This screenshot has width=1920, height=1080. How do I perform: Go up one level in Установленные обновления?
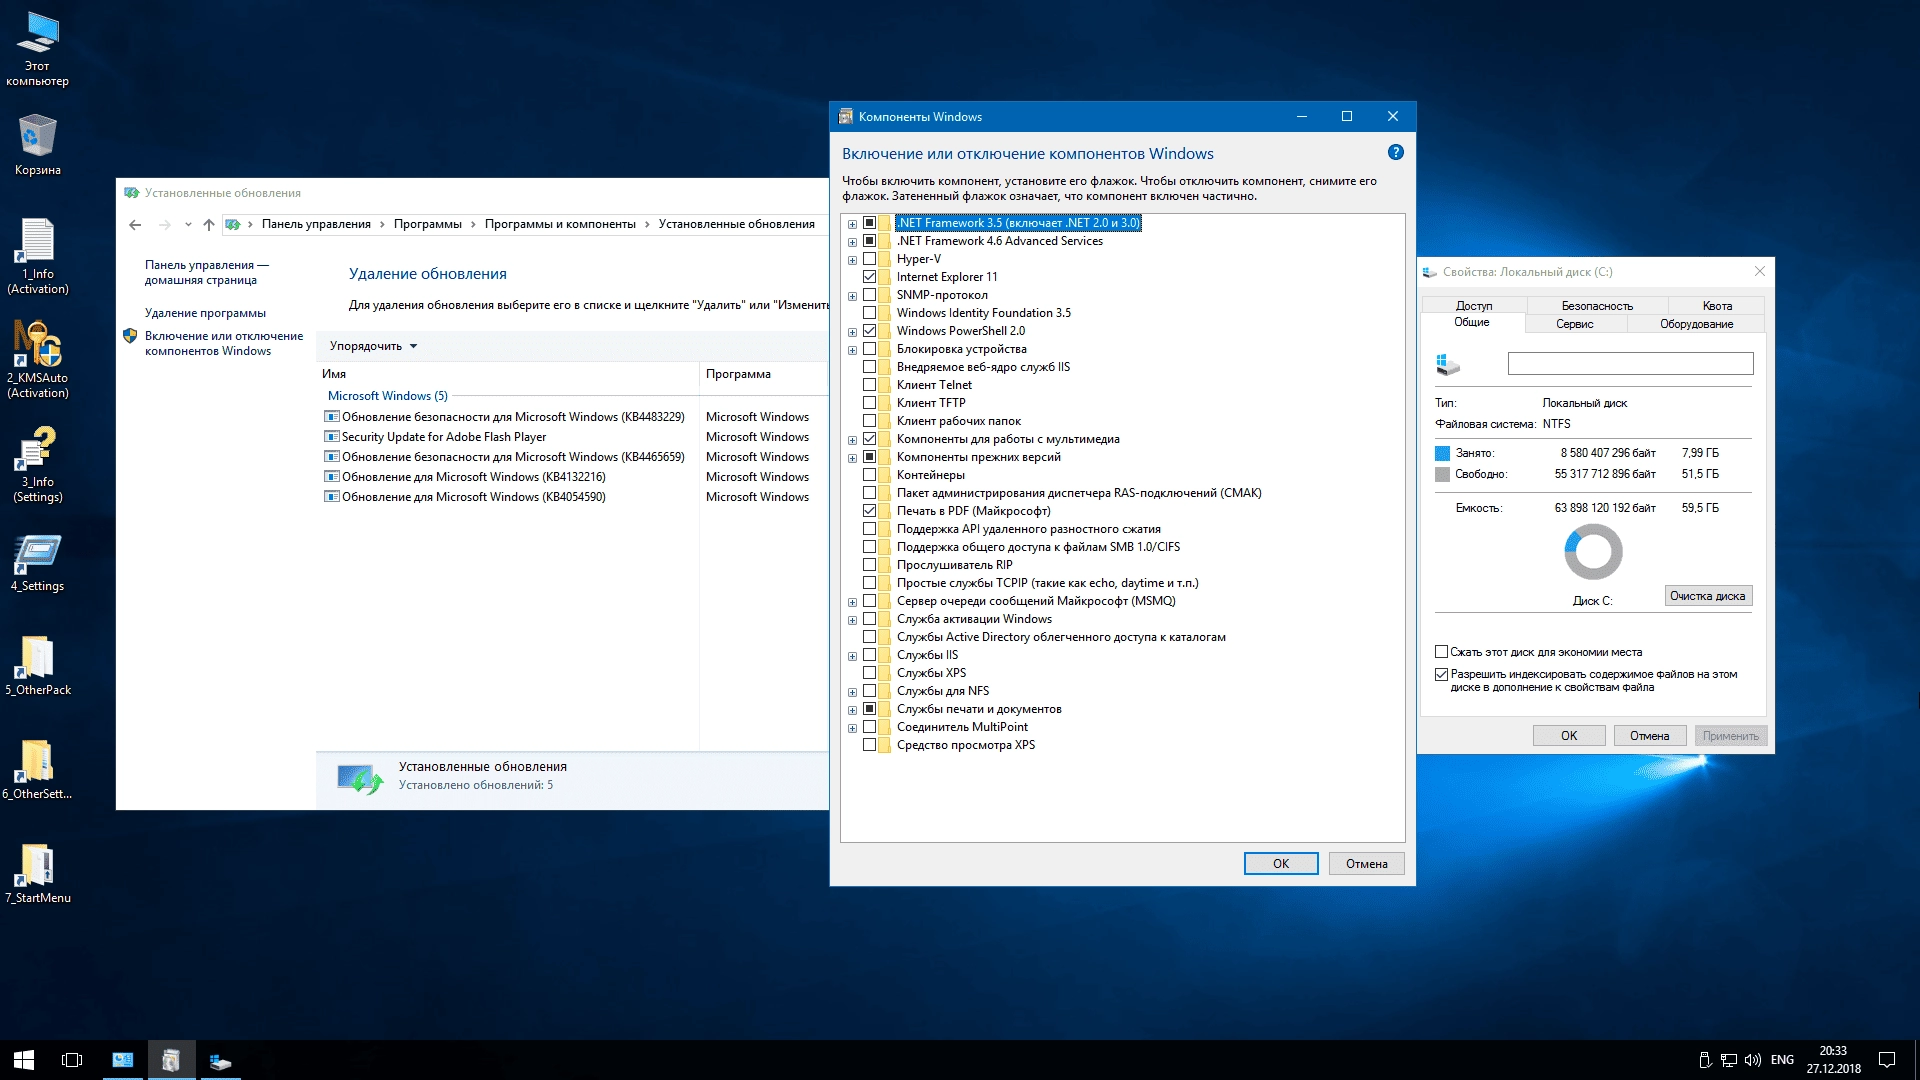pos(208,224)
